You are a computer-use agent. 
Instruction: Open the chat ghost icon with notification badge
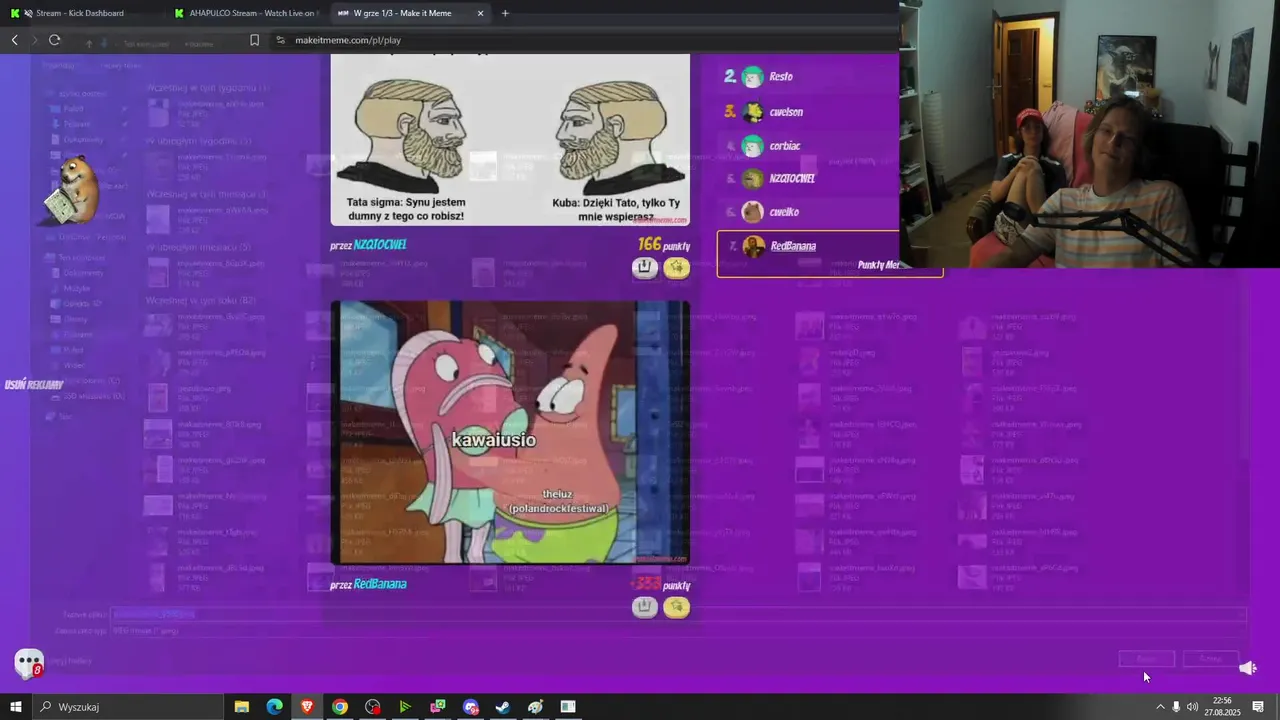point(29,663)
